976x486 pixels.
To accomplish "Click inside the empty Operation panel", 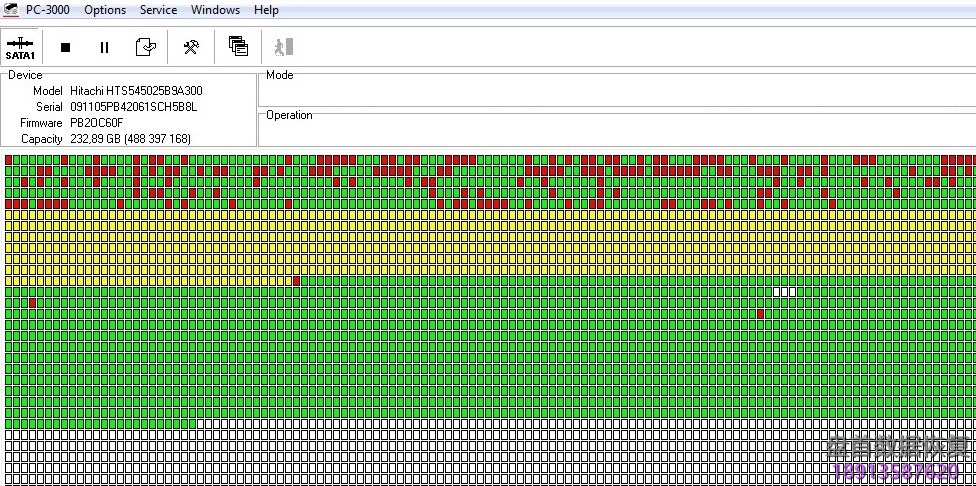I will 616,132.
